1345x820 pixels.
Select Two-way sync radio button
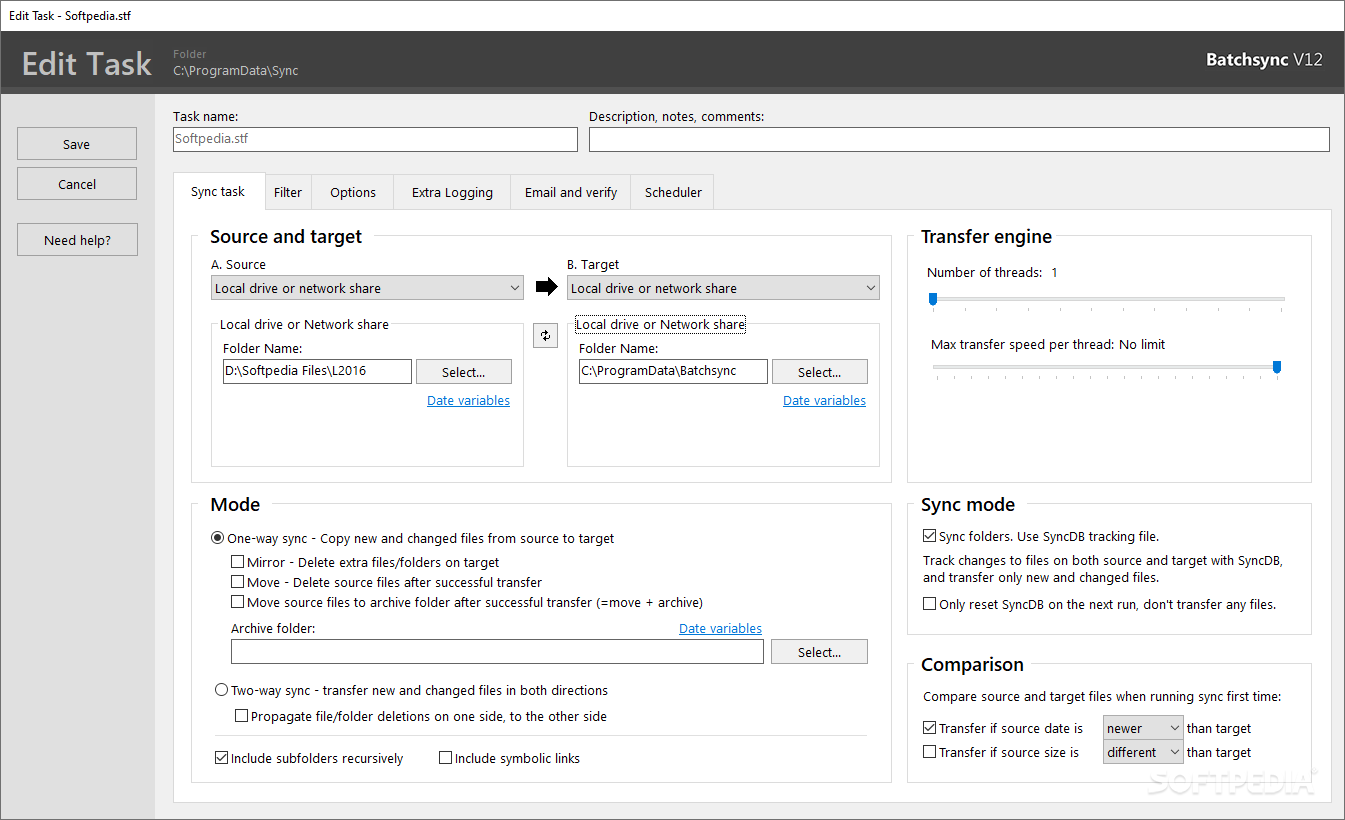click(222, 690)
